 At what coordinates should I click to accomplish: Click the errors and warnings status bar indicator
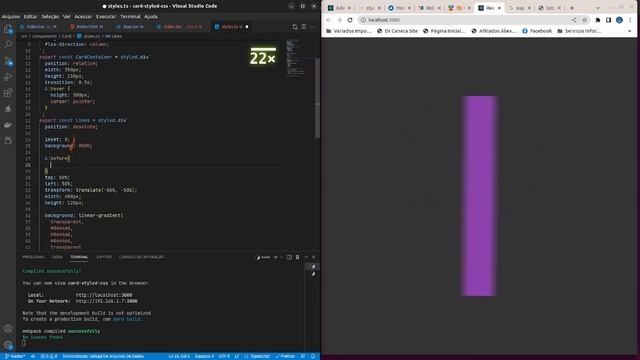point(49,356)
